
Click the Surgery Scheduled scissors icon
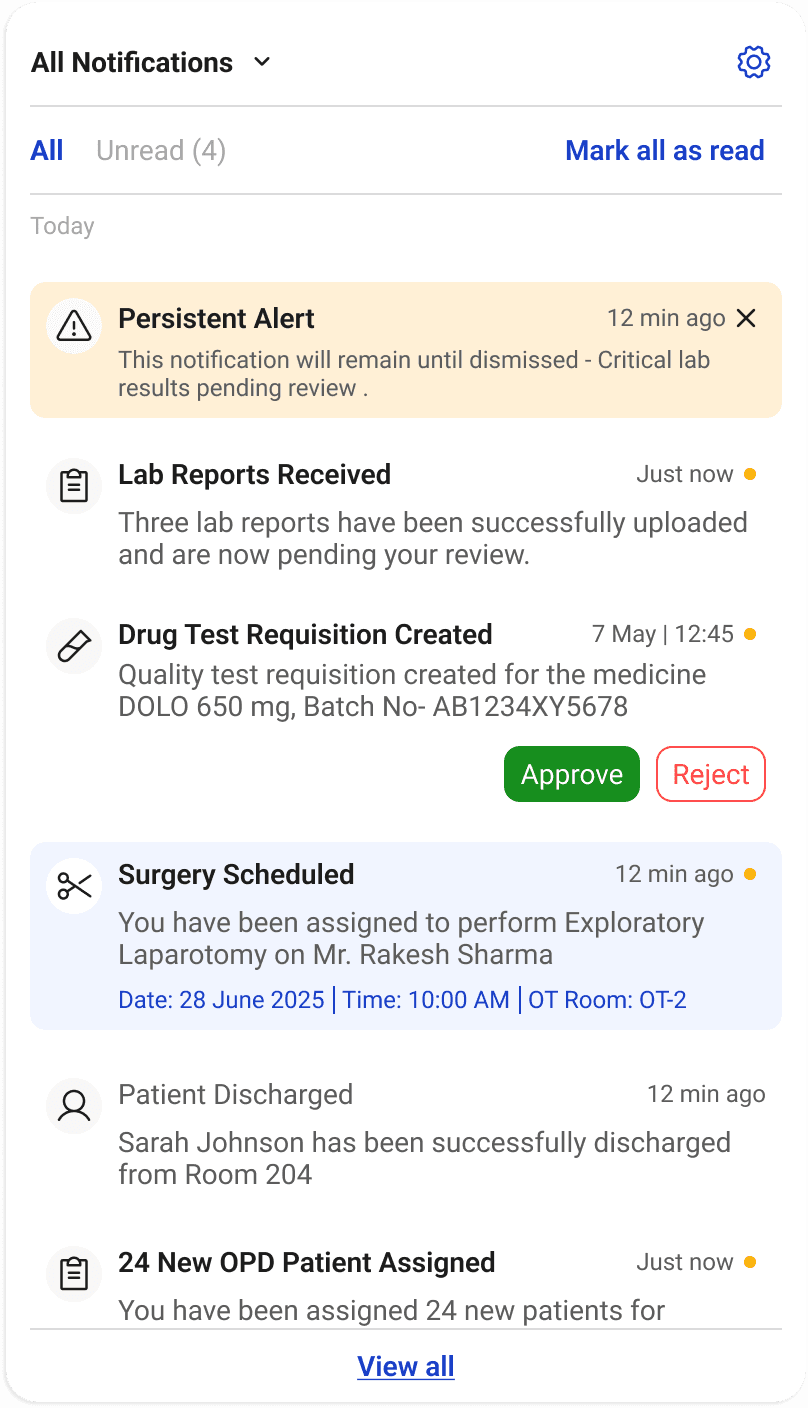74,886
